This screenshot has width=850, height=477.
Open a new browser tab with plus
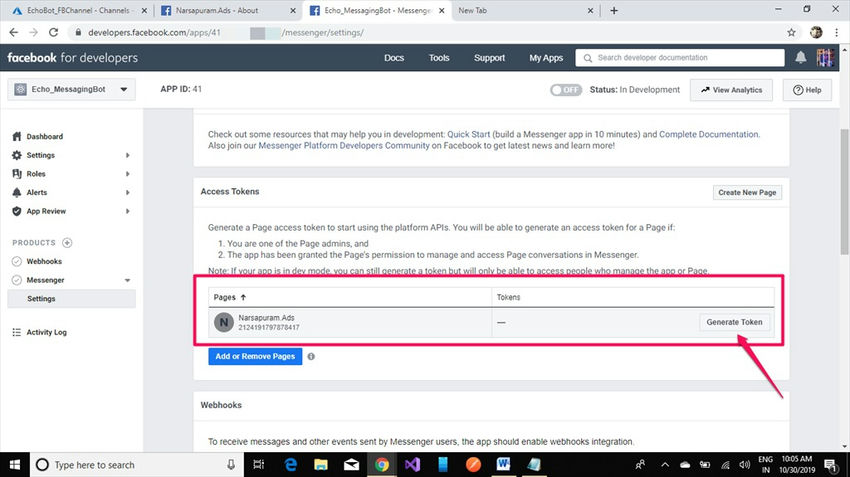pyautogui.click(x=614, y=10)
